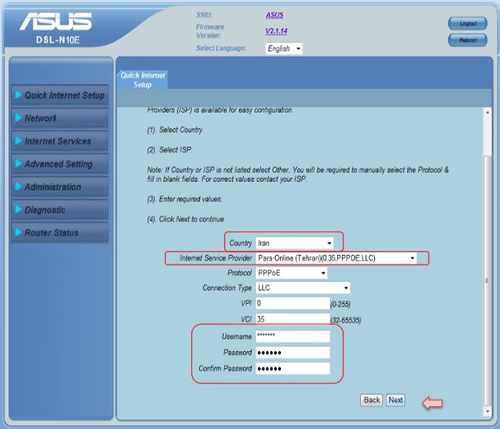Click the VCI input field
This screenshot has width=500, height=429.
(293, 319)
